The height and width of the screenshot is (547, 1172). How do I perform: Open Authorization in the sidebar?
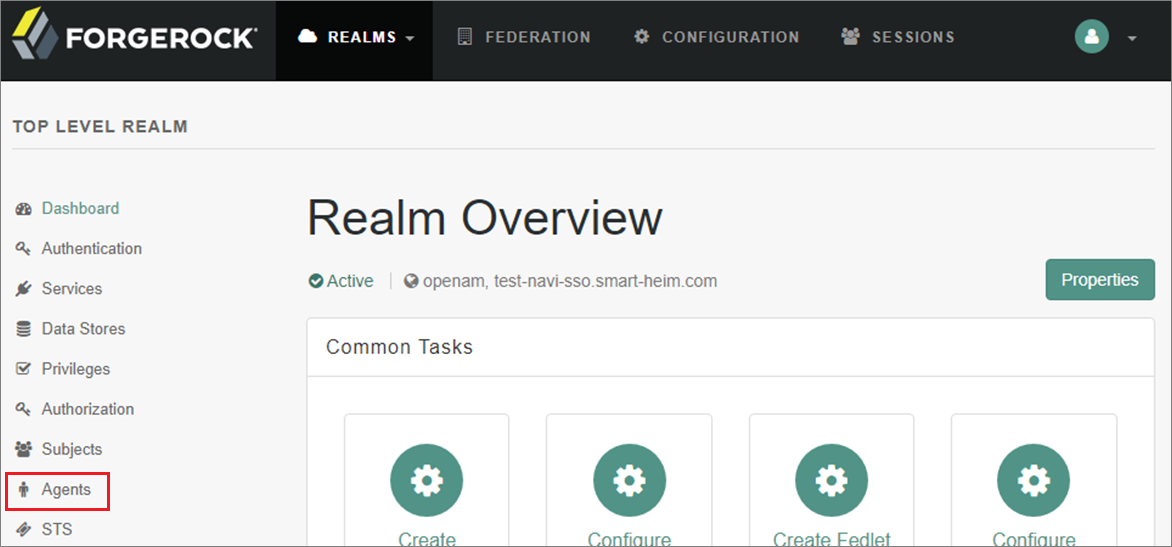pyautogui.click(x=87, y=410)
